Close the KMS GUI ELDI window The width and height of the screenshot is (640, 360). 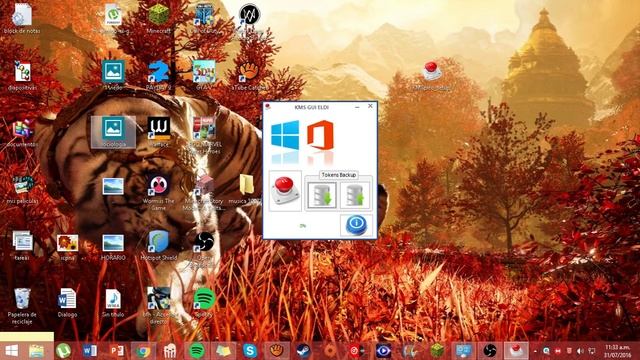point(370,106)
